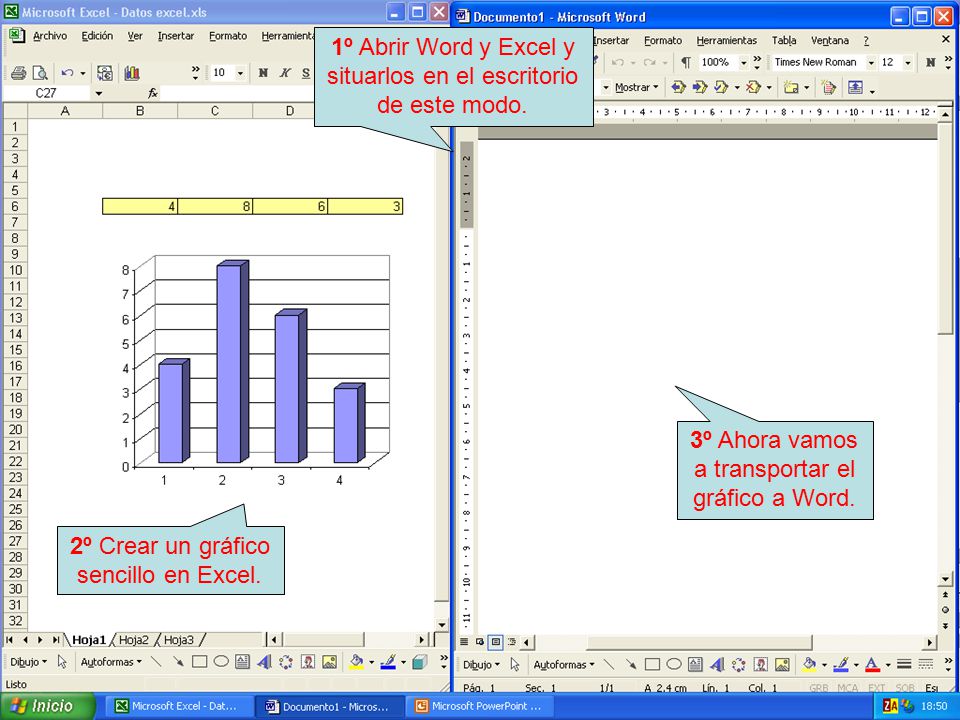This screenshot has width=960, height=720.
Task: Expand the Name Box dropdown next to C27
Action: click(99, 94)
